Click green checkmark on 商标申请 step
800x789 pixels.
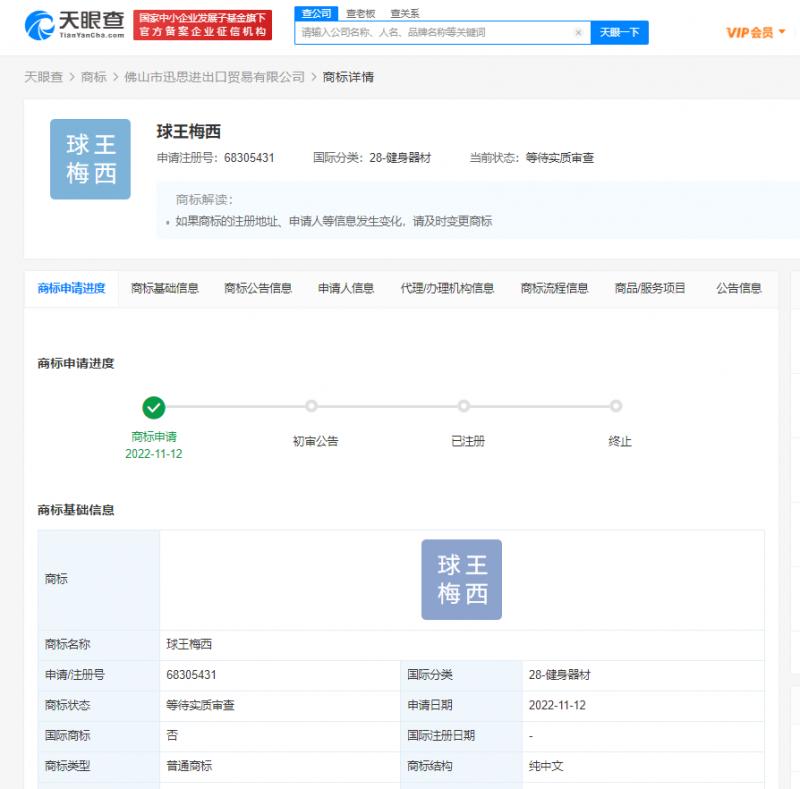[154, 407]
